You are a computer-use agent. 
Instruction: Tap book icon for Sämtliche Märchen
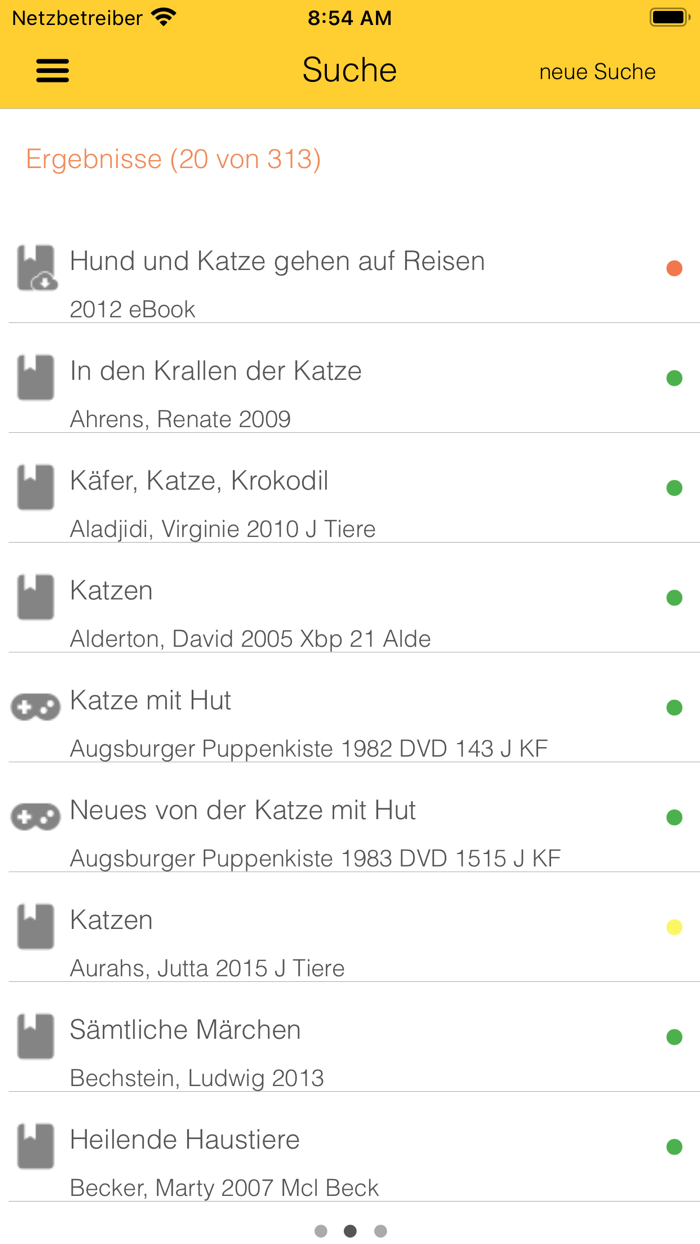(x=36, y=1037)
